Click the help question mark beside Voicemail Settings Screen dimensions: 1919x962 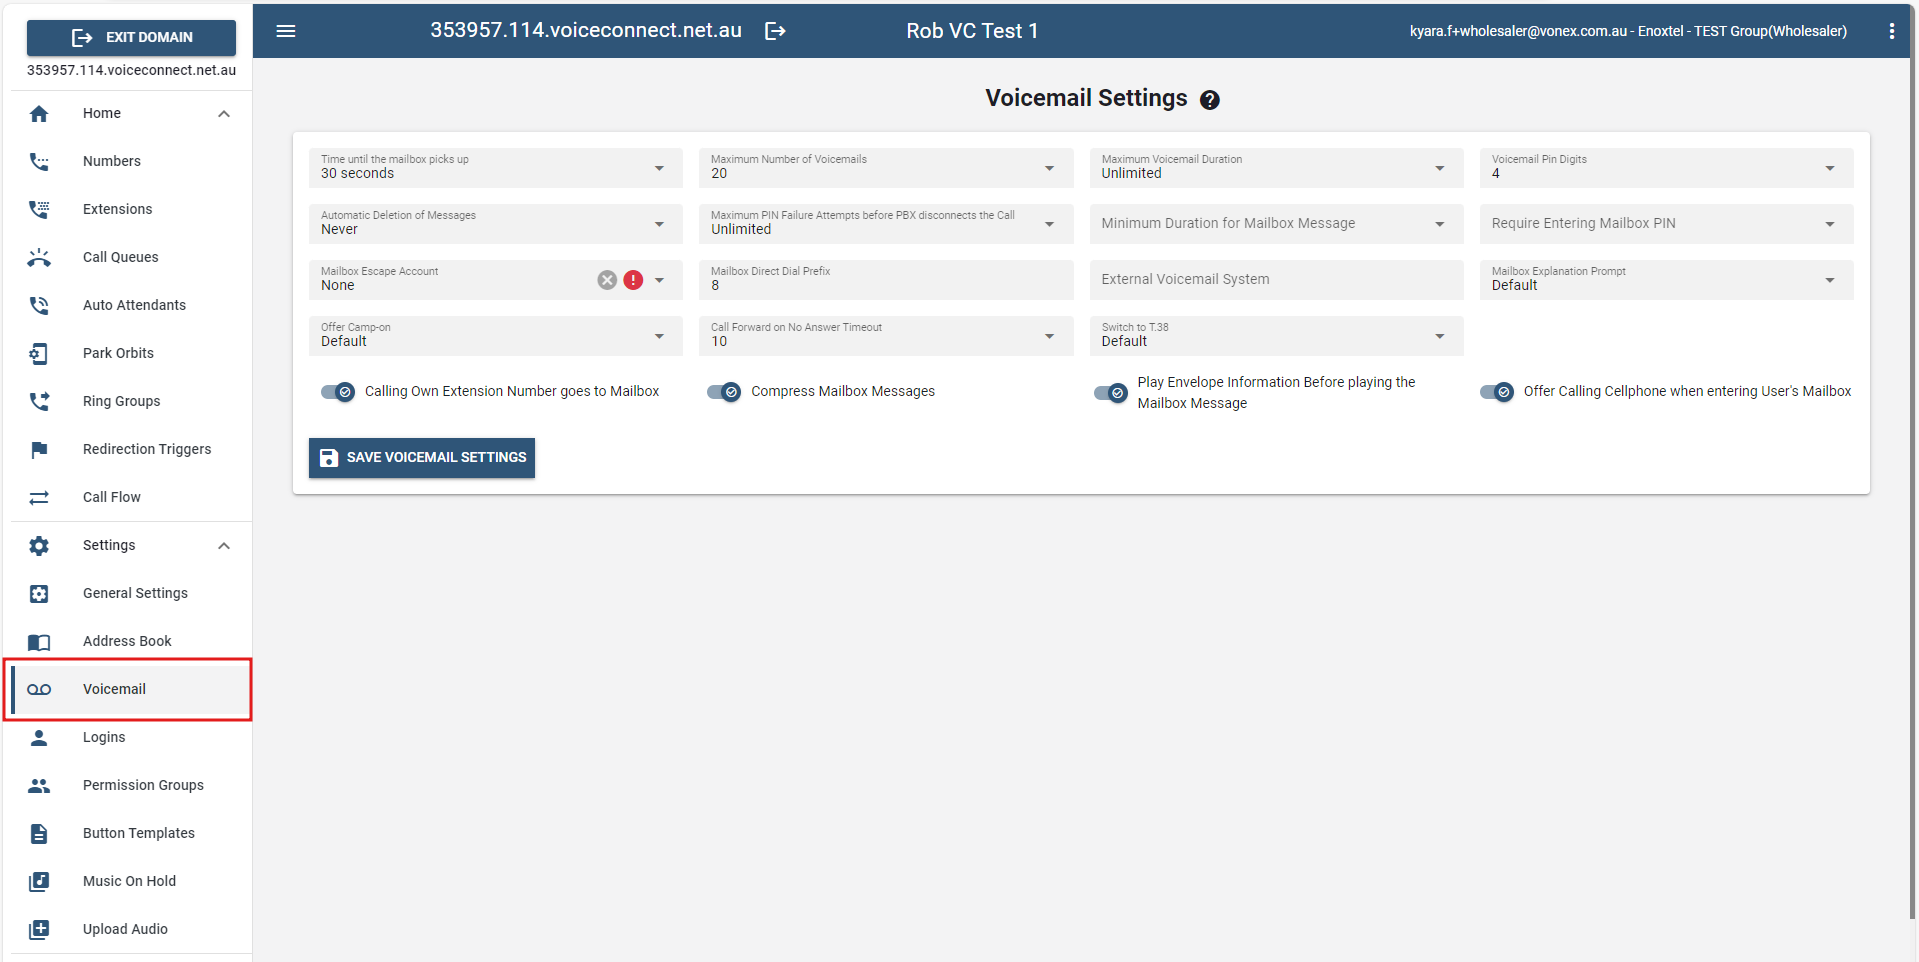pyautogui.click(x=1209, y=100)
